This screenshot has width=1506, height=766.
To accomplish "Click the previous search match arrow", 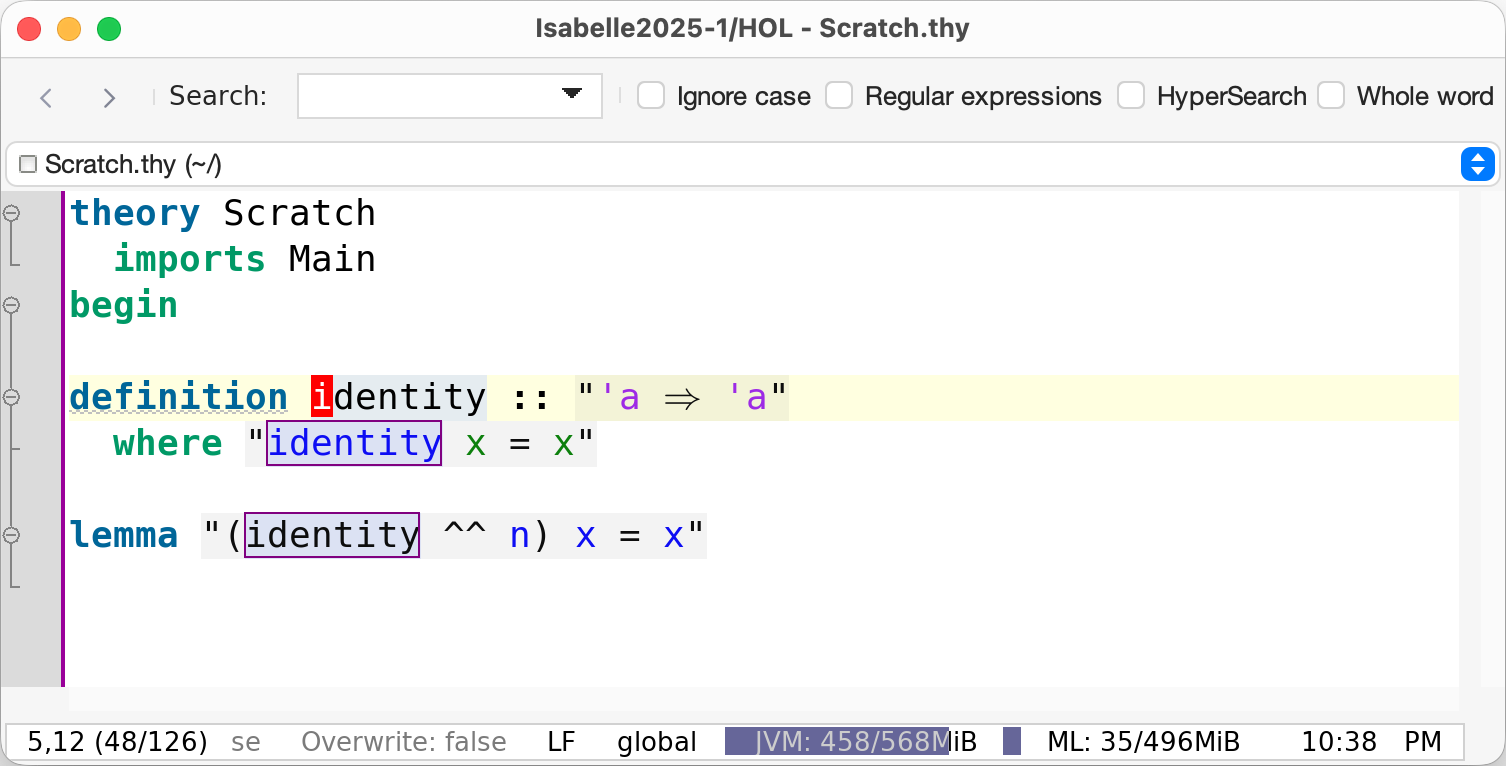I will coord(46,97).
